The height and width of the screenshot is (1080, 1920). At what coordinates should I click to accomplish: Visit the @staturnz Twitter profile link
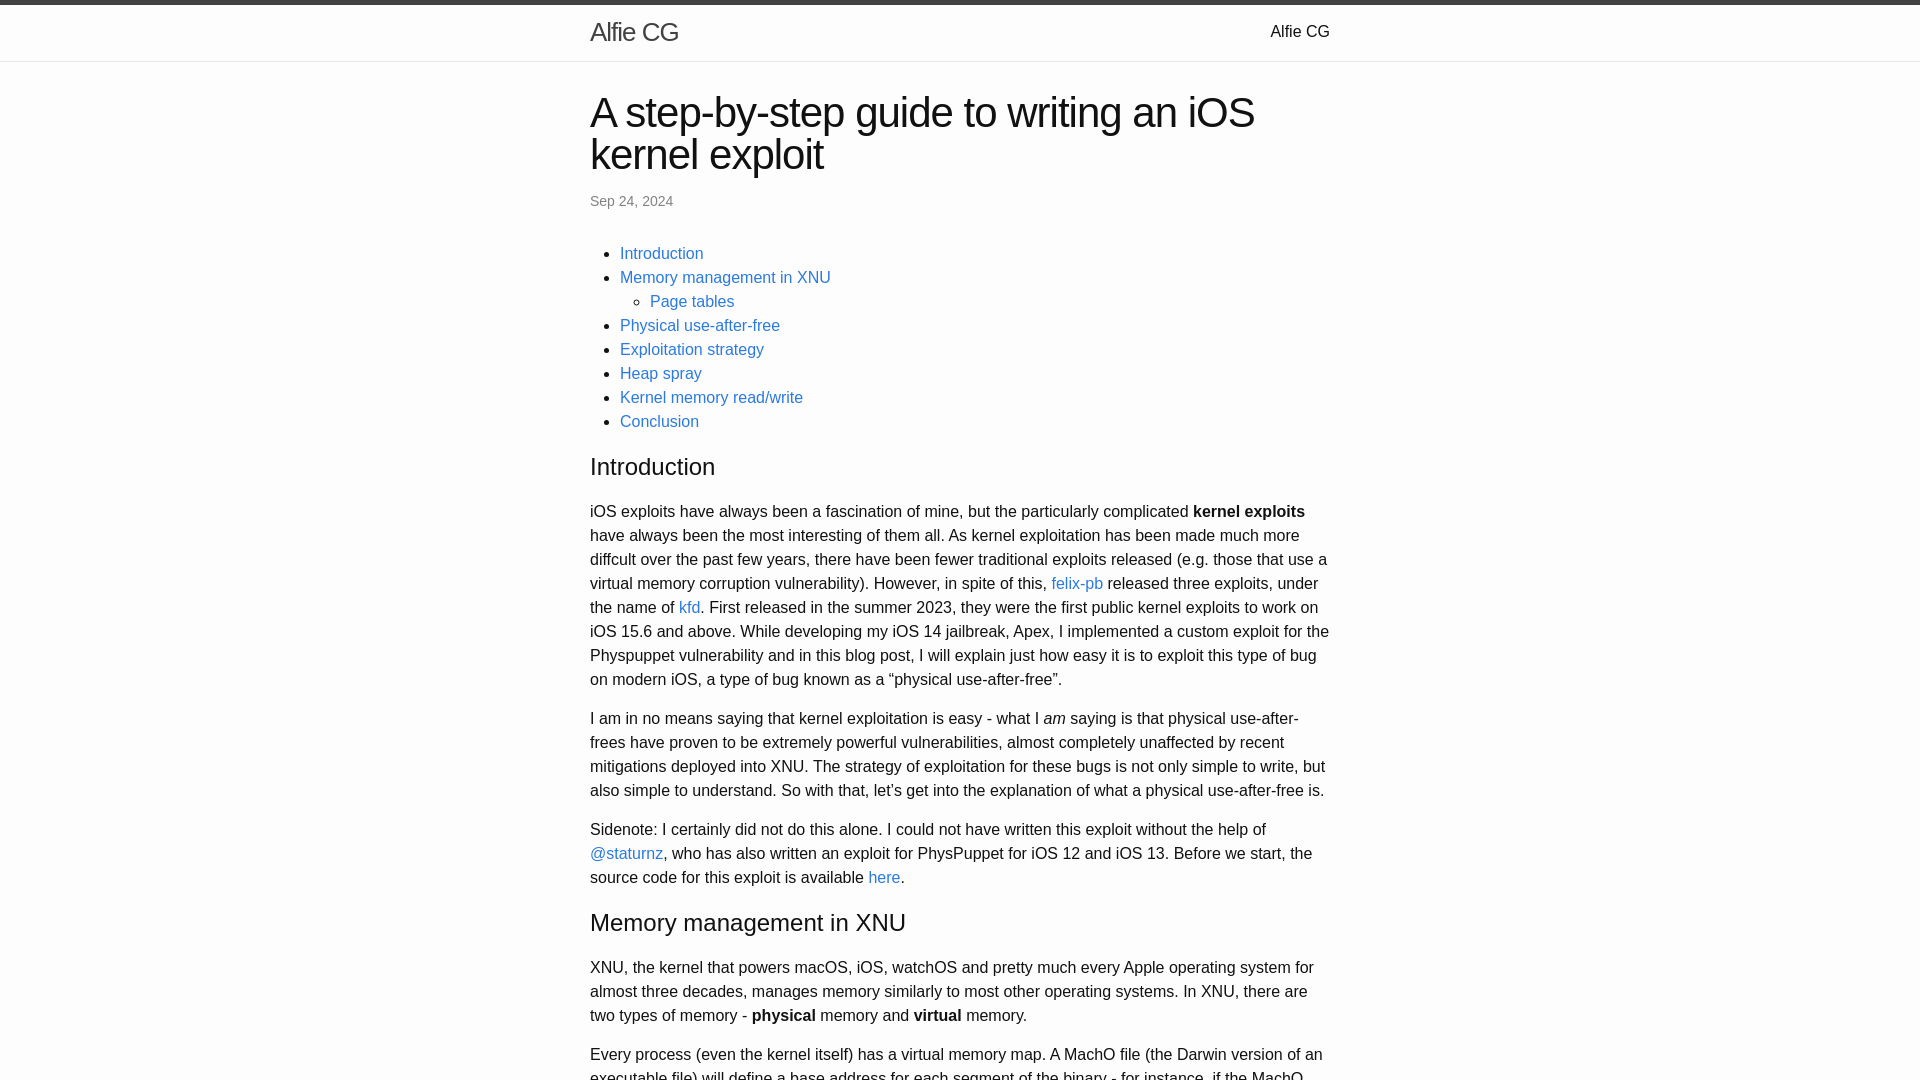click(x=626, y=852)
